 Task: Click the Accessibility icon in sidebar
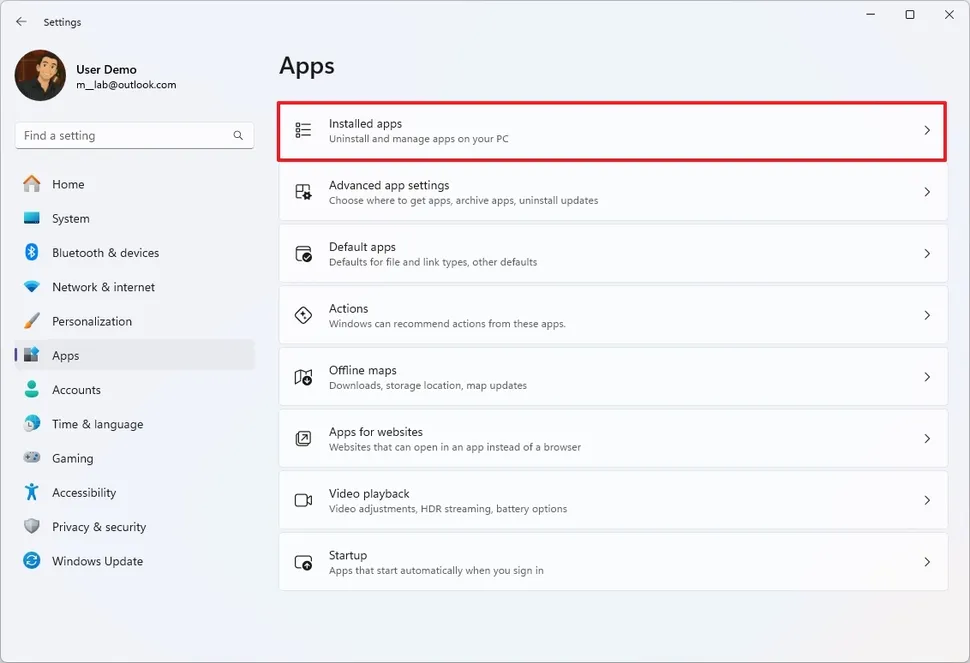coord(31,492)
